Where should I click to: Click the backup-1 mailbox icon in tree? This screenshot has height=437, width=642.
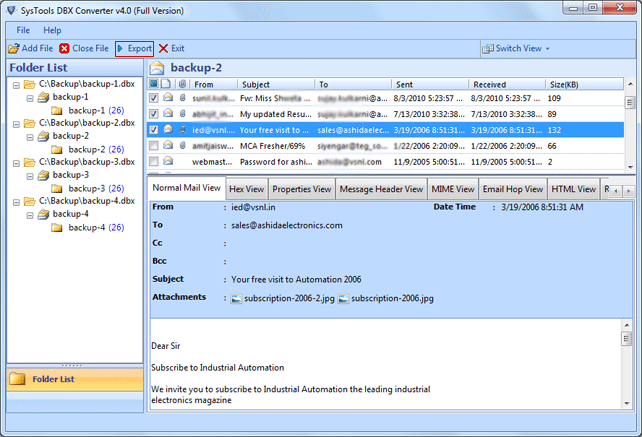[x=43, y=97]
